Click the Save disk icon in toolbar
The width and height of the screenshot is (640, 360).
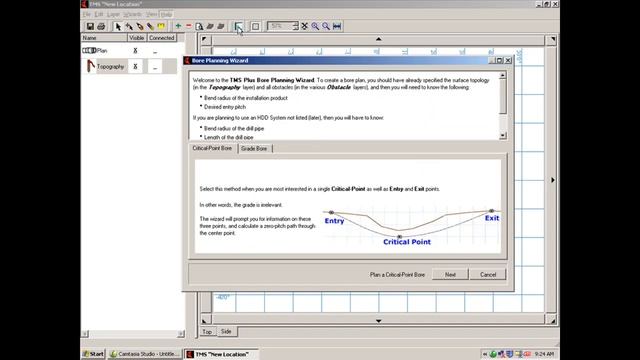[90, 27]
